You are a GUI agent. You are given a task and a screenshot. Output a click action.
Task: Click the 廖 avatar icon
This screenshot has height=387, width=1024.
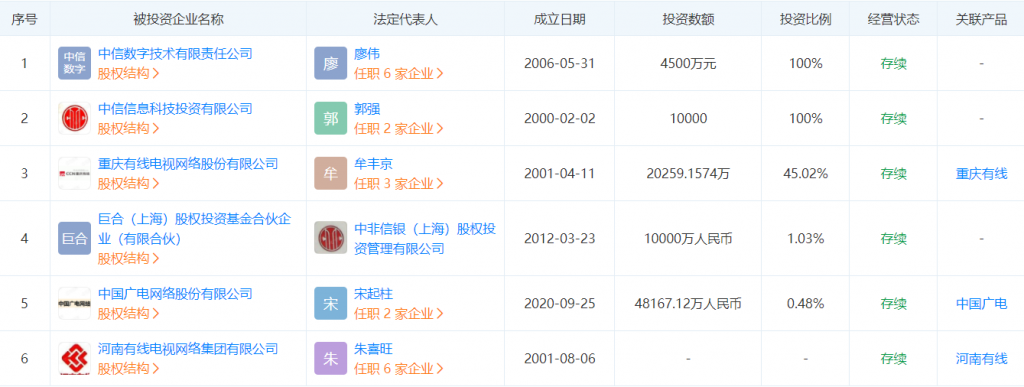coord(330,63)
